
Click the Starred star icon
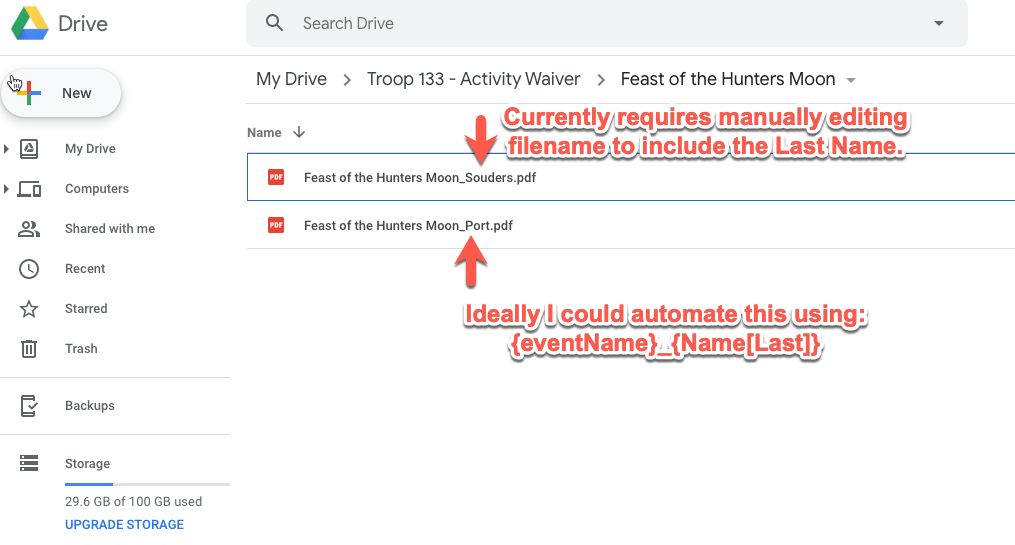[x=29, y=309]
